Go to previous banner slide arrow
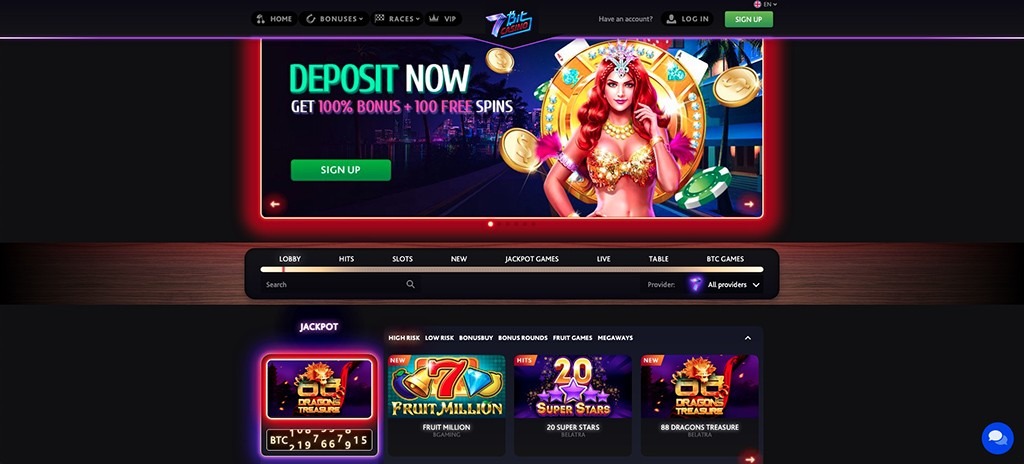The image size is (1024, 464). (x=275, y=204)
